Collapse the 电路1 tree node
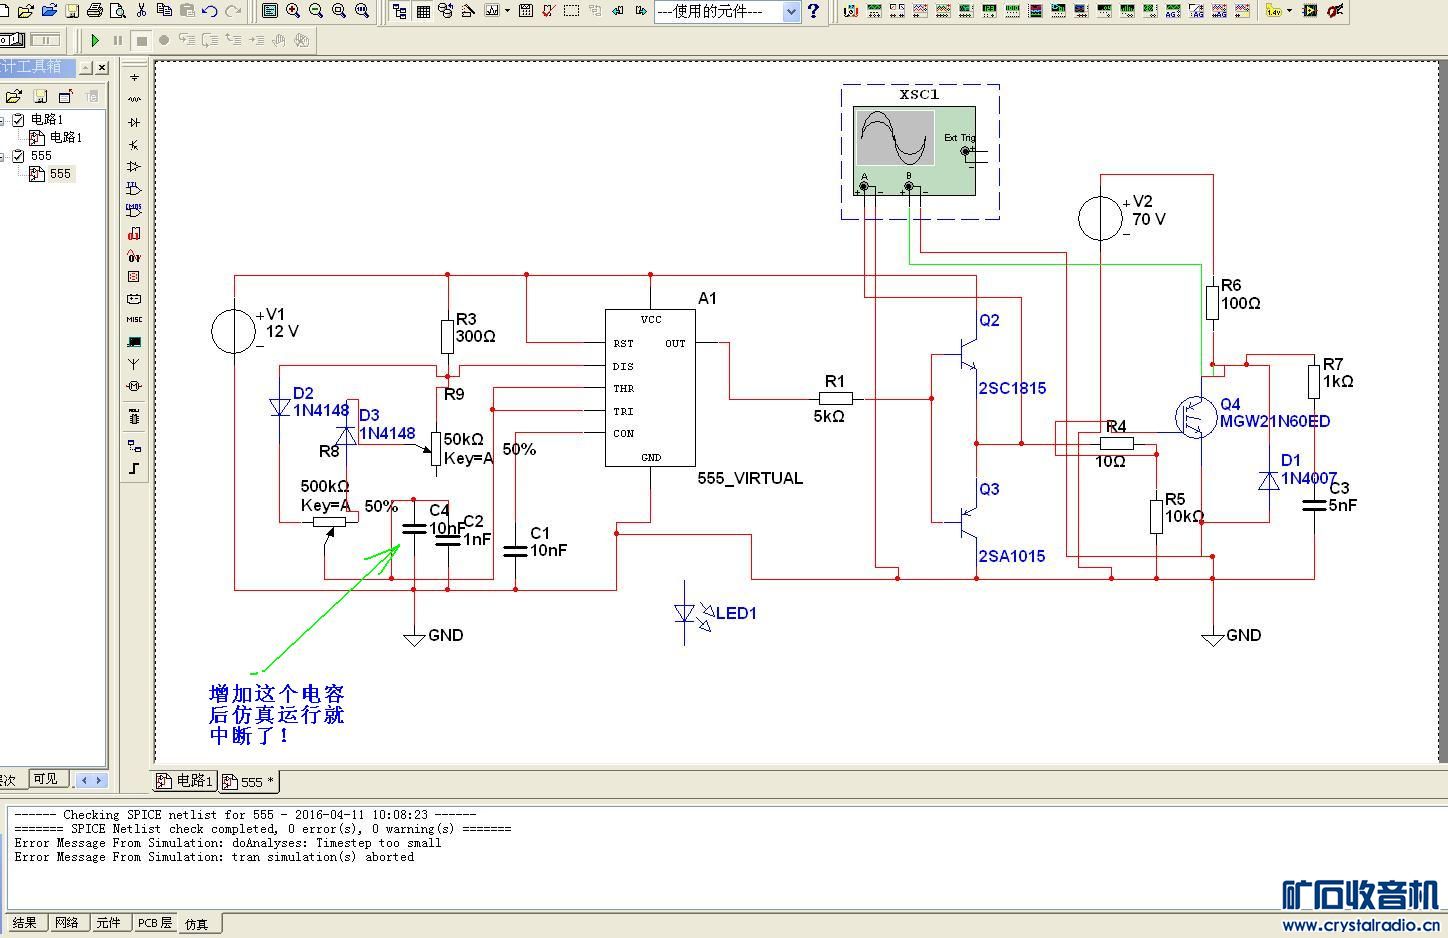1448x938 pixels. 3,120
